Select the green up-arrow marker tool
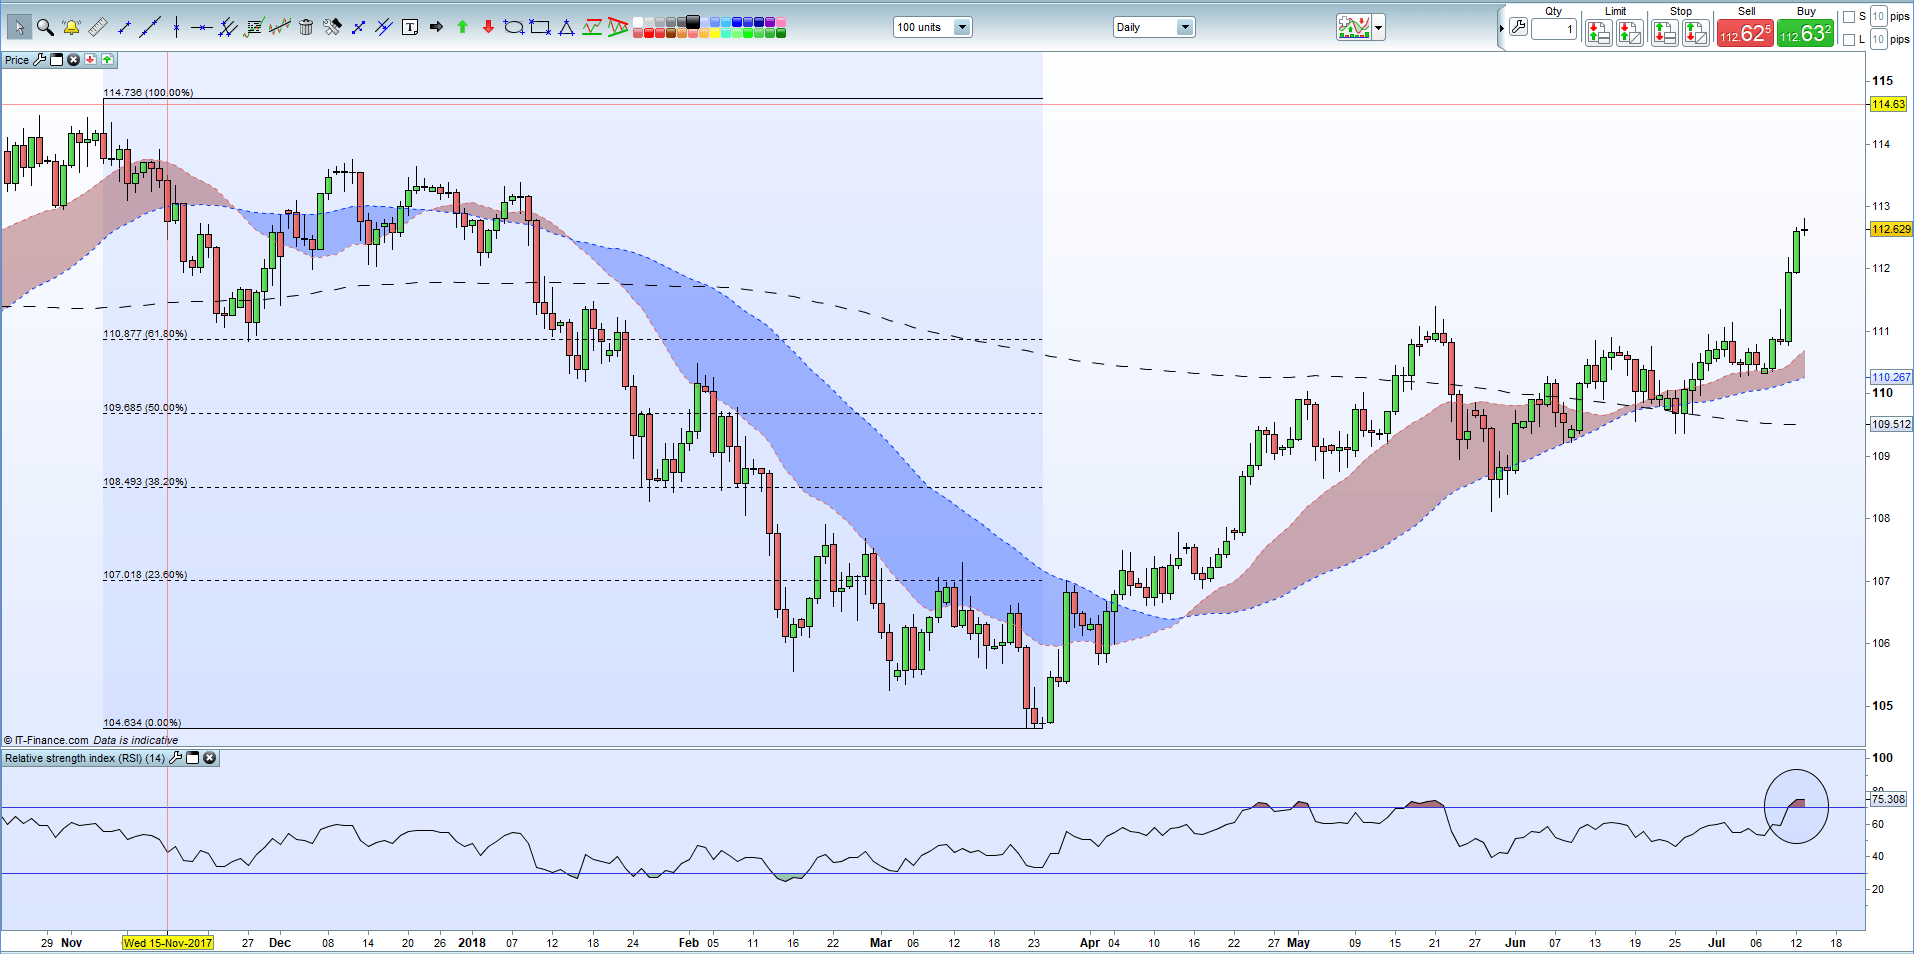 (x=462, y=27)
